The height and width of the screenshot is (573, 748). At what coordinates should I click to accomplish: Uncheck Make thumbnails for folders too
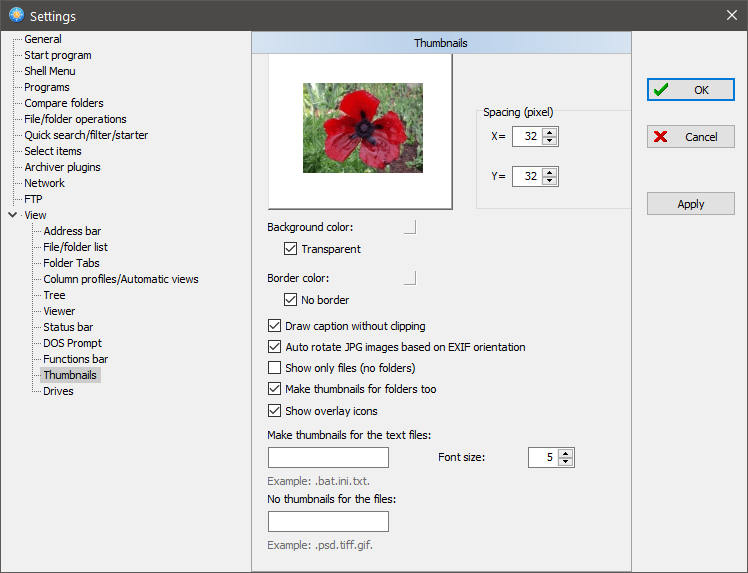pyautogui.click(x=274, y=389)
